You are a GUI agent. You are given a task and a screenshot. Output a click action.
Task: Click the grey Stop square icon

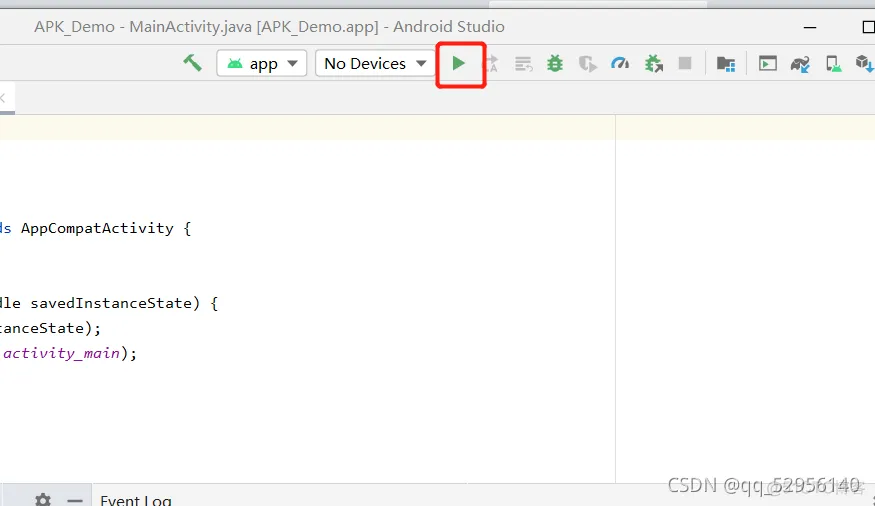pyautogui.click(x=685, y=63)
